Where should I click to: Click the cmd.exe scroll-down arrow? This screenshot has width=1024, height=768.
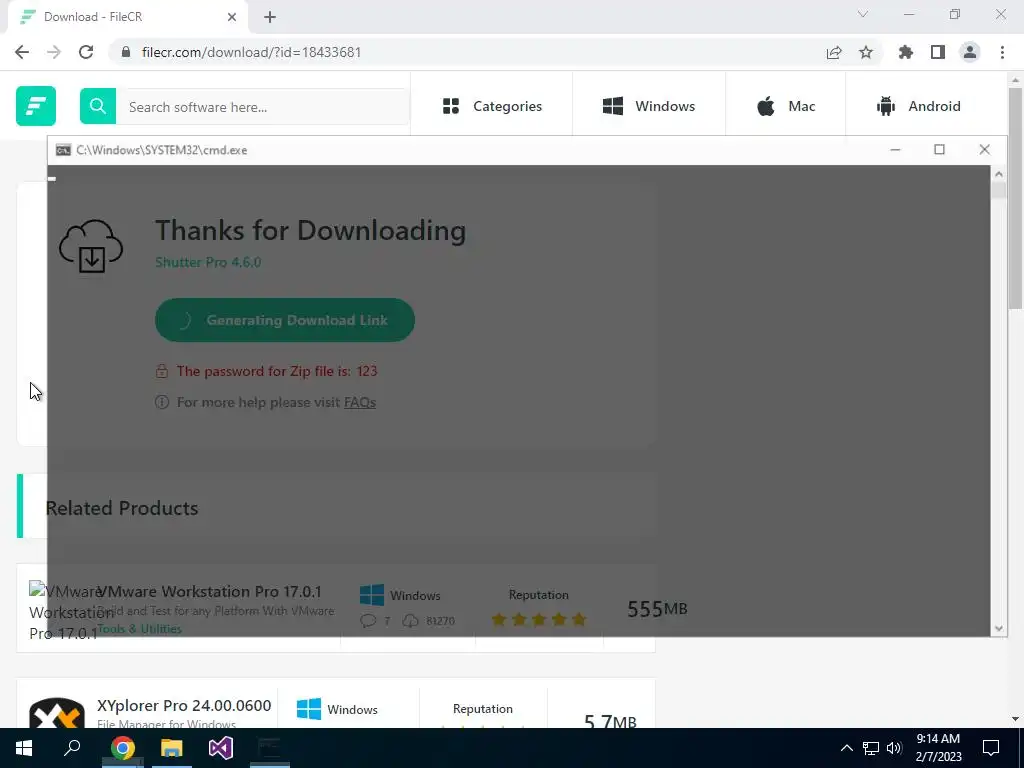[x=999, y=628]
